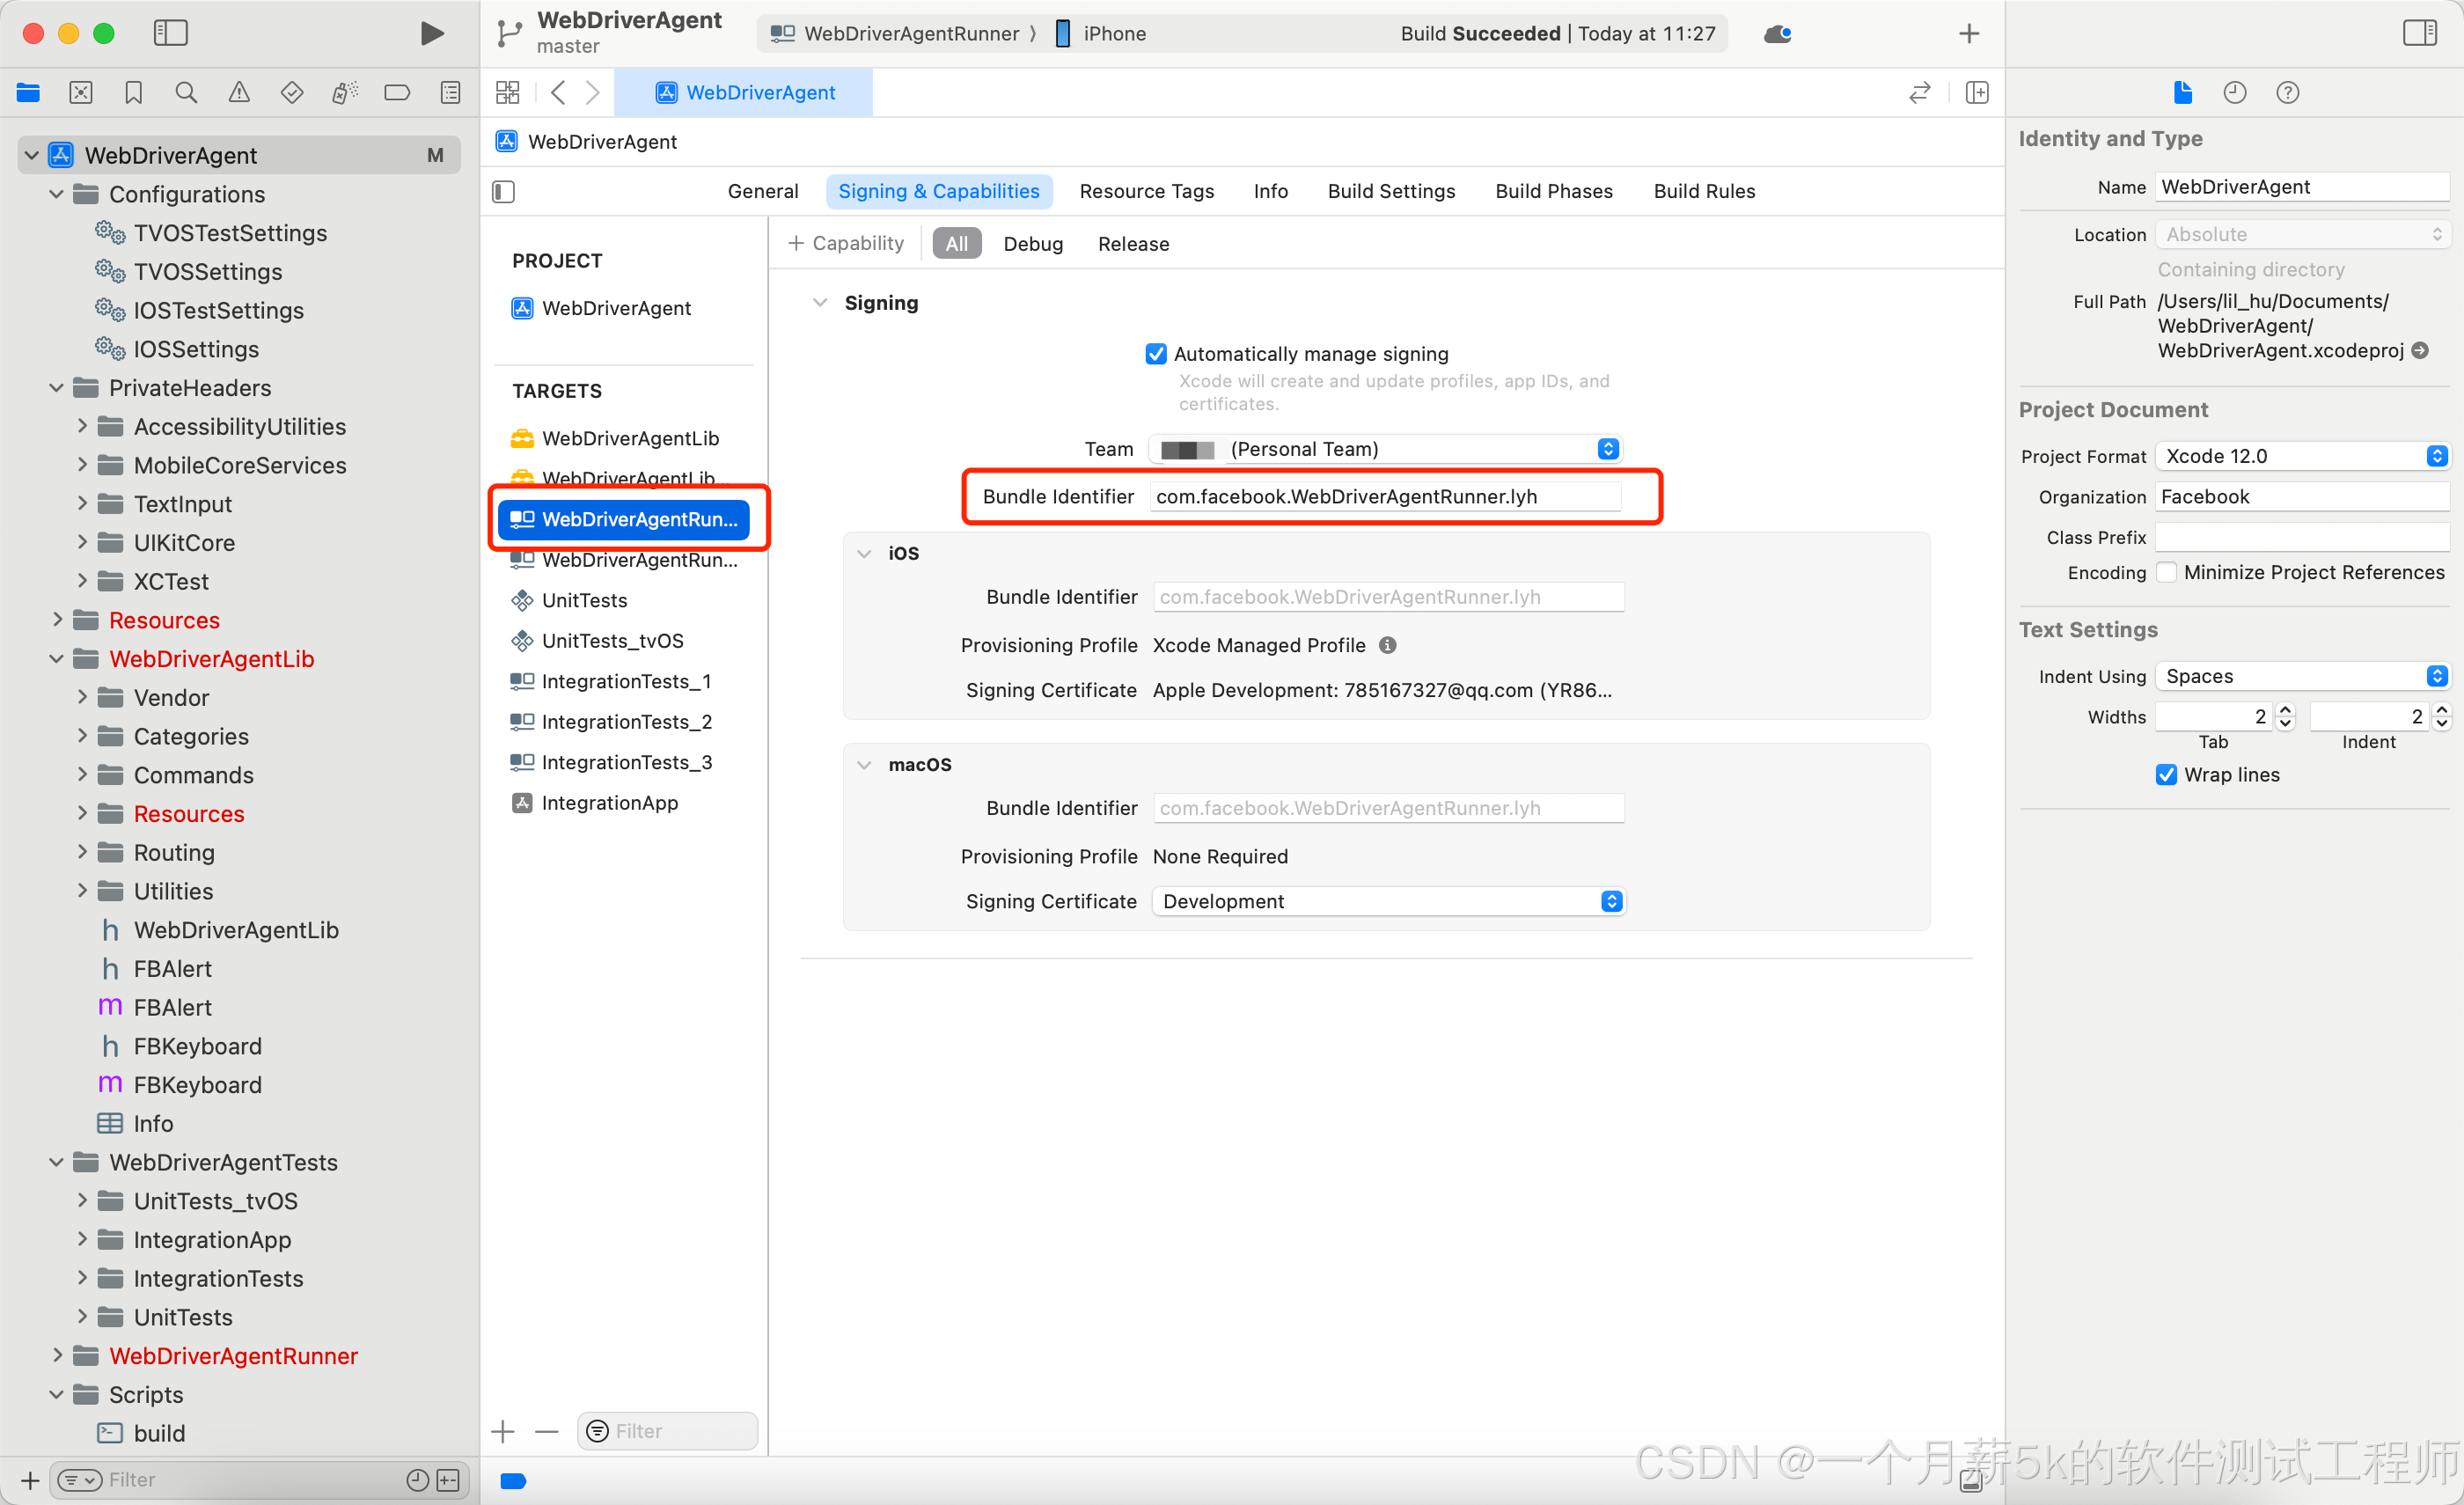The width and height of the screenshot is (2464, 1505).
Task: Switch to the Build Settings tab
Action: (x=1391, y=191)
